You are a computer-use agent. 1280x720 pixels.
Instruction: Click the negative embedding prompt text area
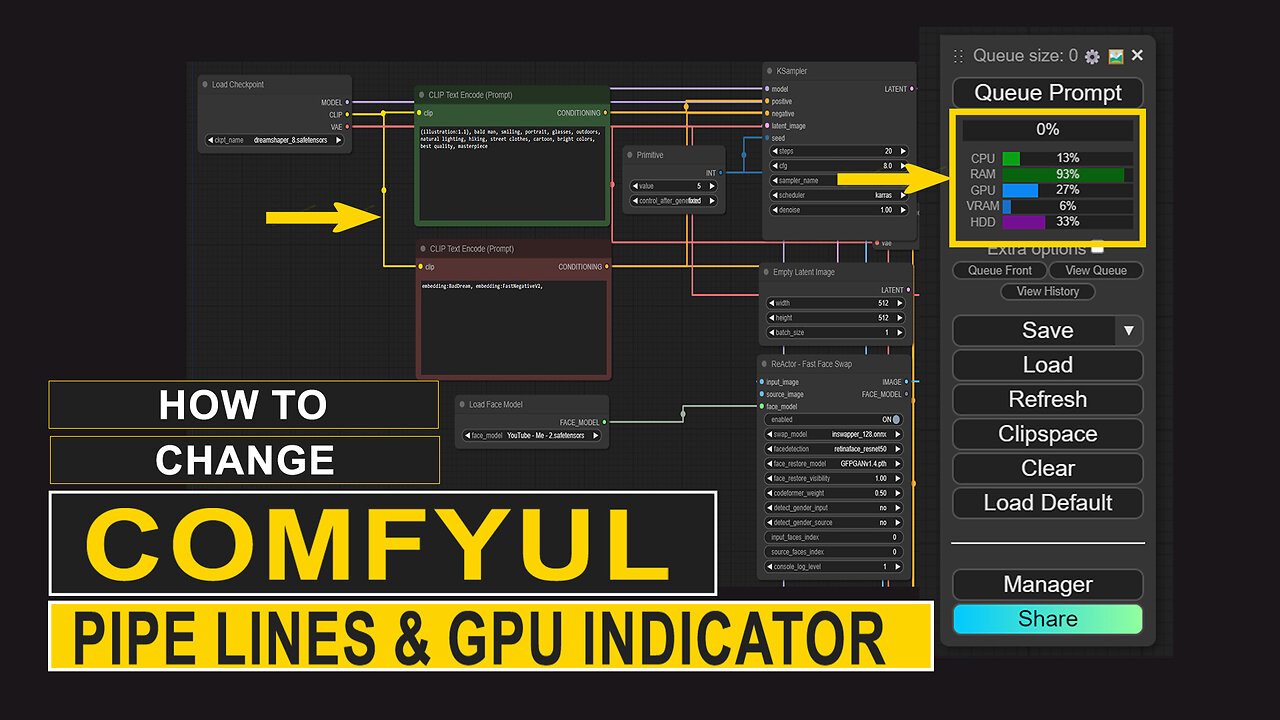(x=511, y=327)
